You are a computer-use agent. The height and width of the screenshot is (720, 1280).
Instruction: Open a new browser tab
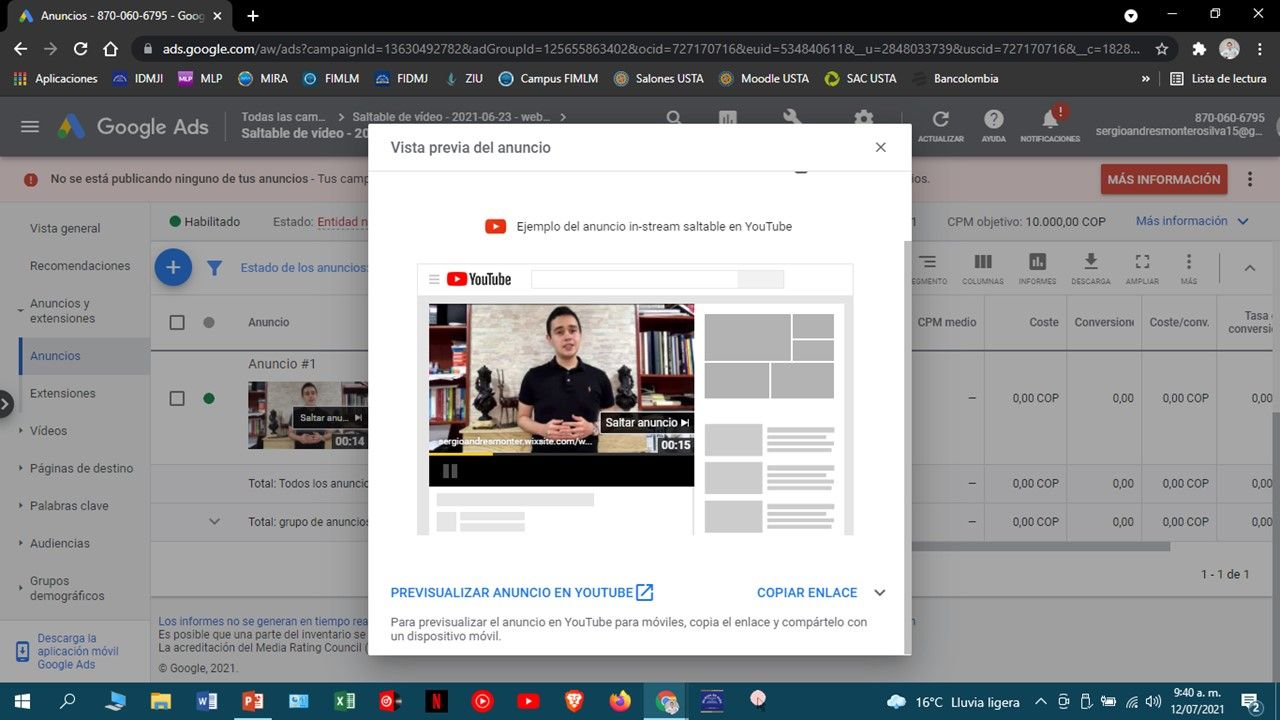point(253,16)
